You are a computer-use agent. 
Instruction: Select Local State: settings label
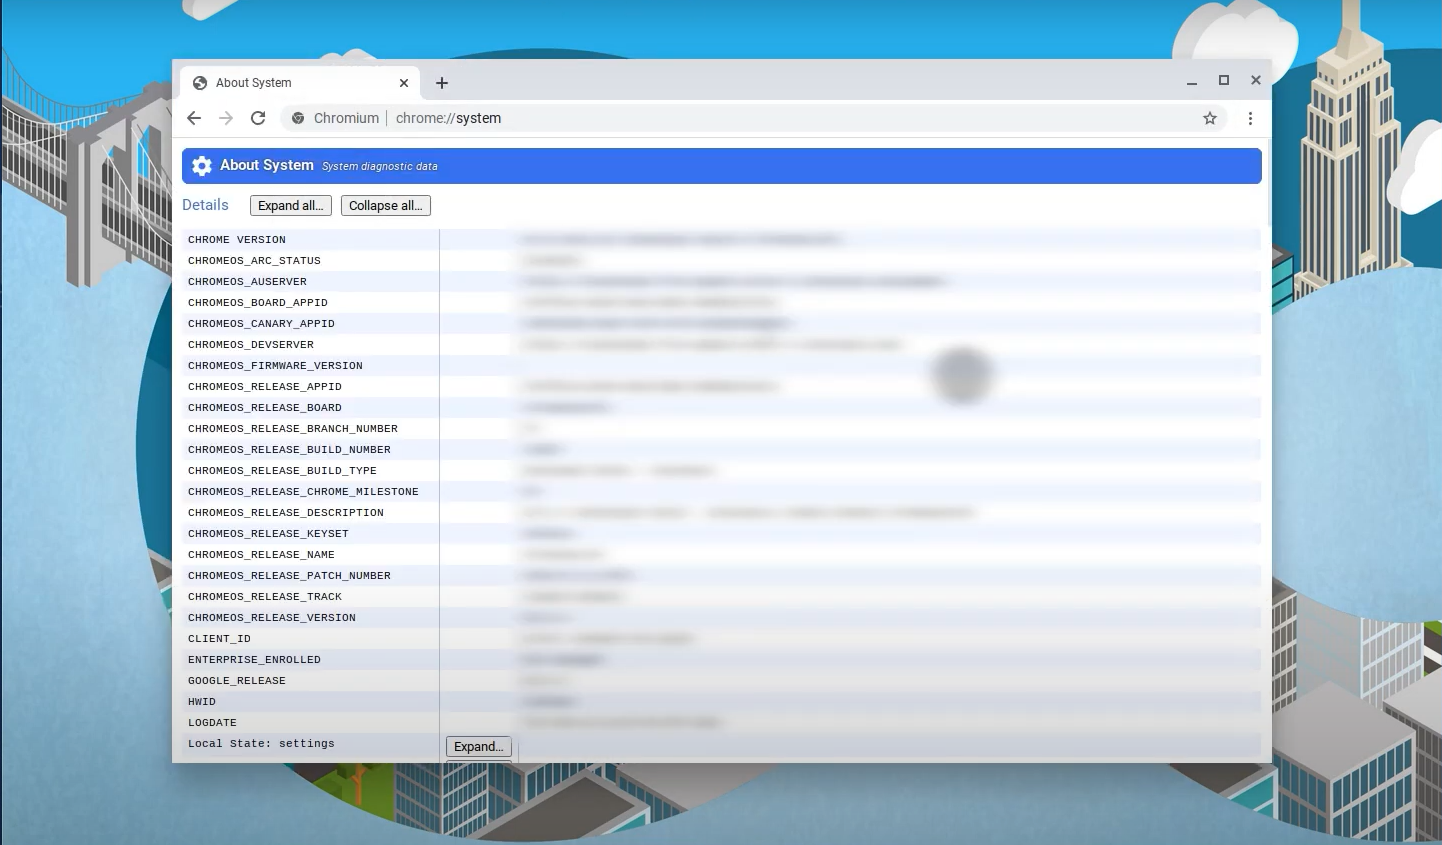[x=261, y=744]
